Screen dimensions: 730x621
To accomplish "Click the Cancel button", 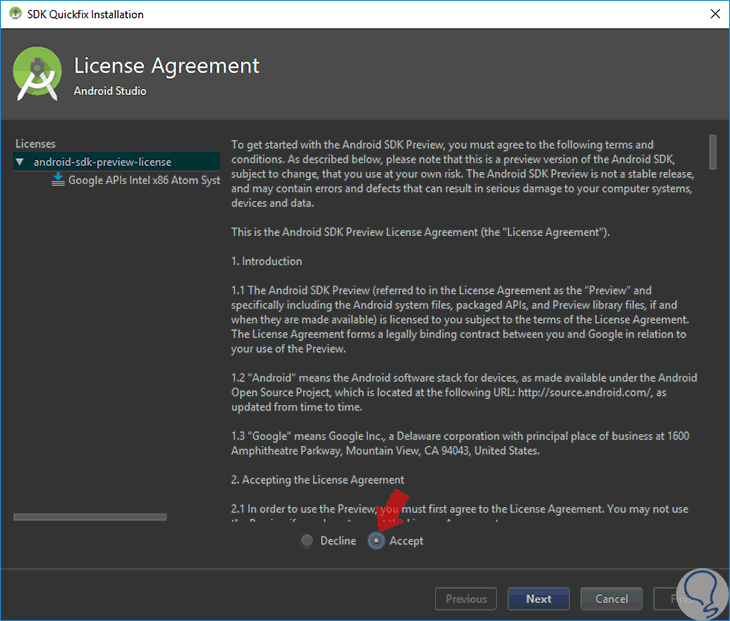I will [611, 599].
